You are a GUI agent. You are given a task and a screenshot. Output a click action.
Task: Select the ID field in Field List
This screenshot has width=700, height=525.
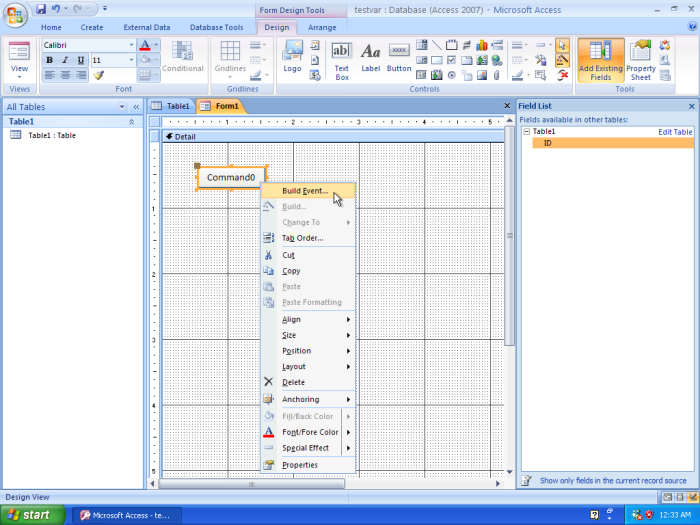click(613, 143)
